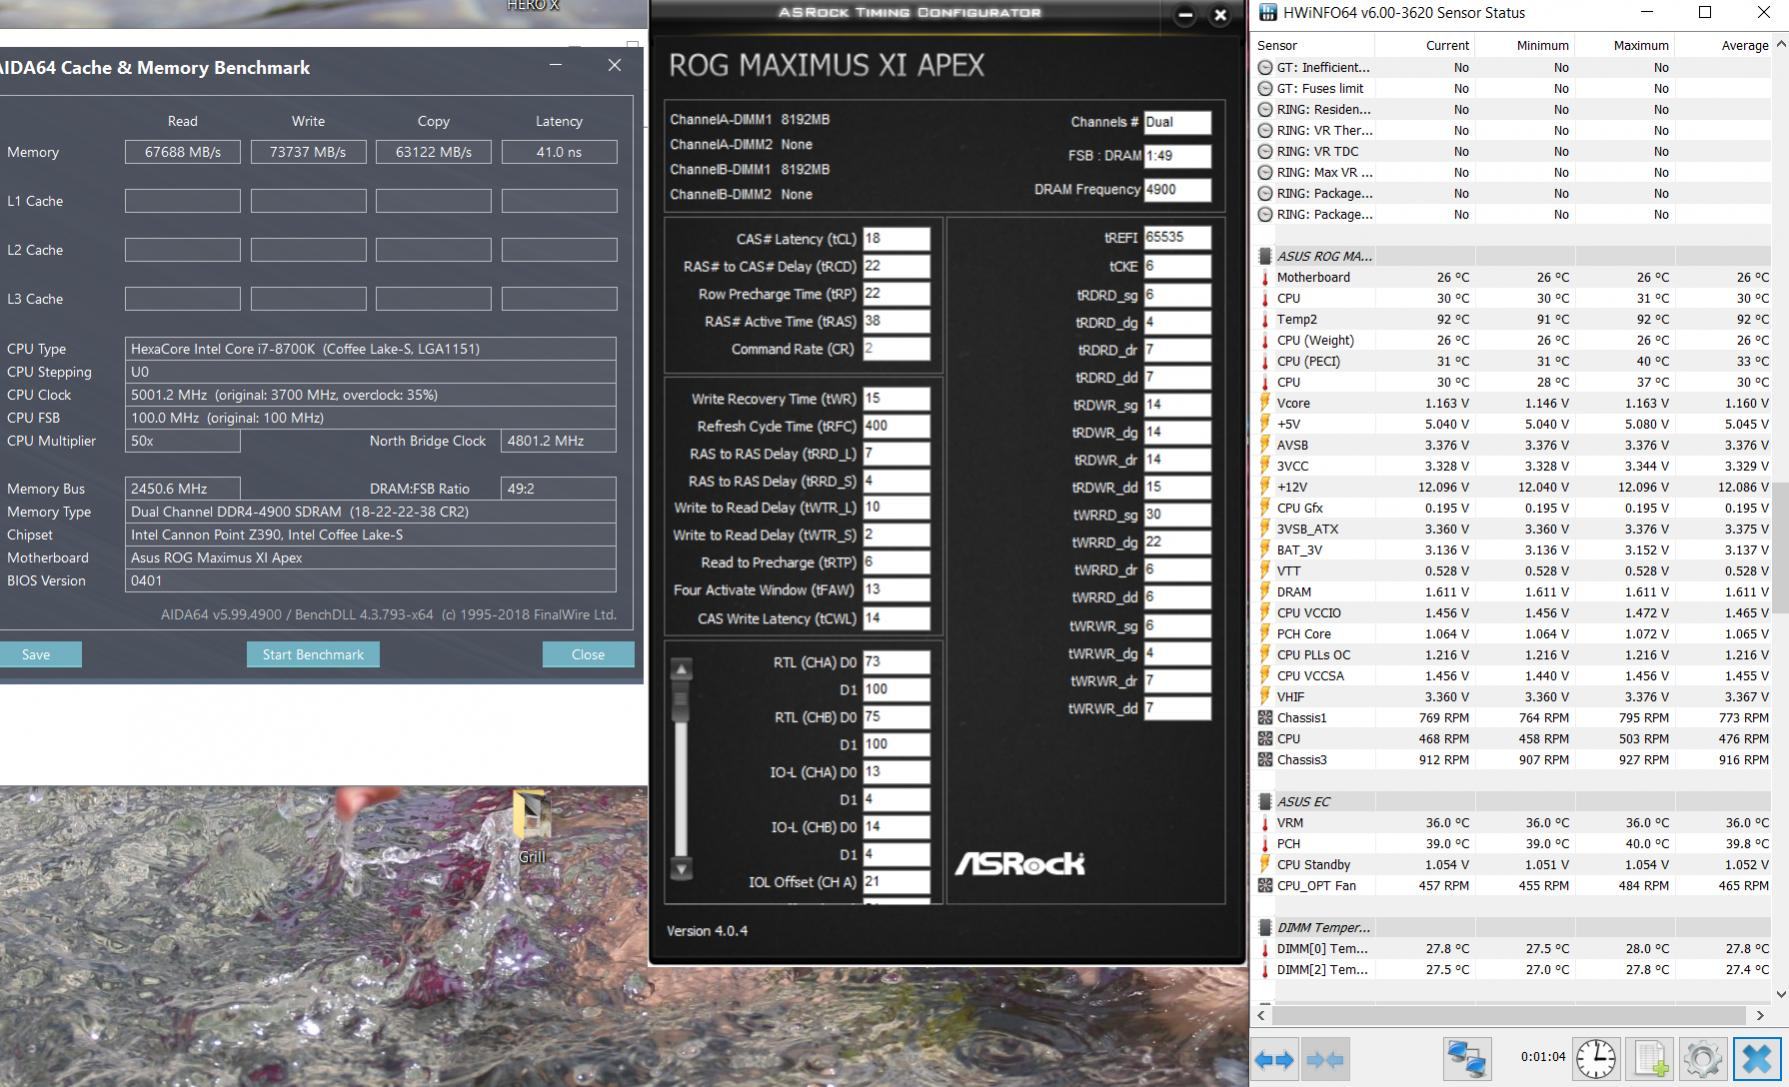Image resolution: width=1789 pixels, height=1087 pixels.
Task: Click the Refresh Cycle Time (tRFC) field
Action: [x=896, y=426]
